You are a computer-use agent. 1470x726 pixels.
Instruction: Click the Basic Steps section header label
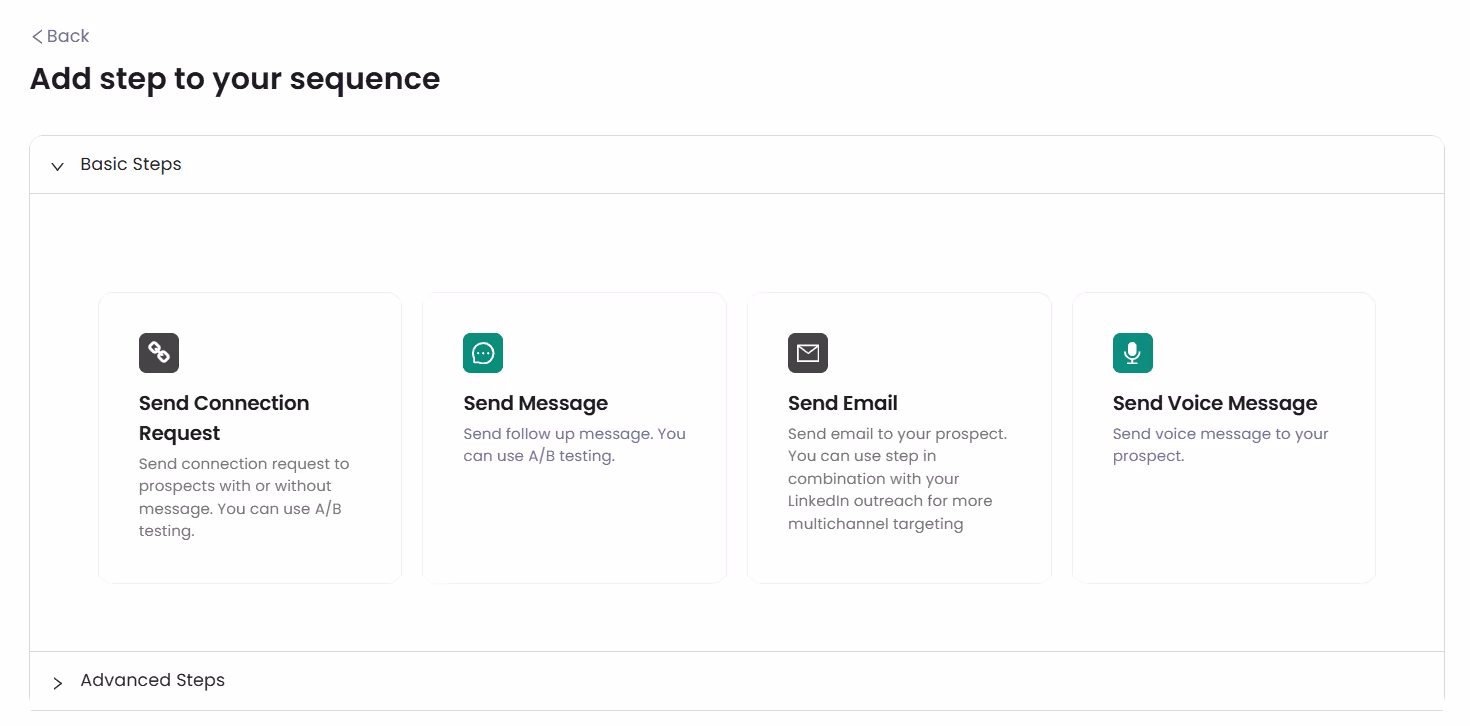pos(131,164)
